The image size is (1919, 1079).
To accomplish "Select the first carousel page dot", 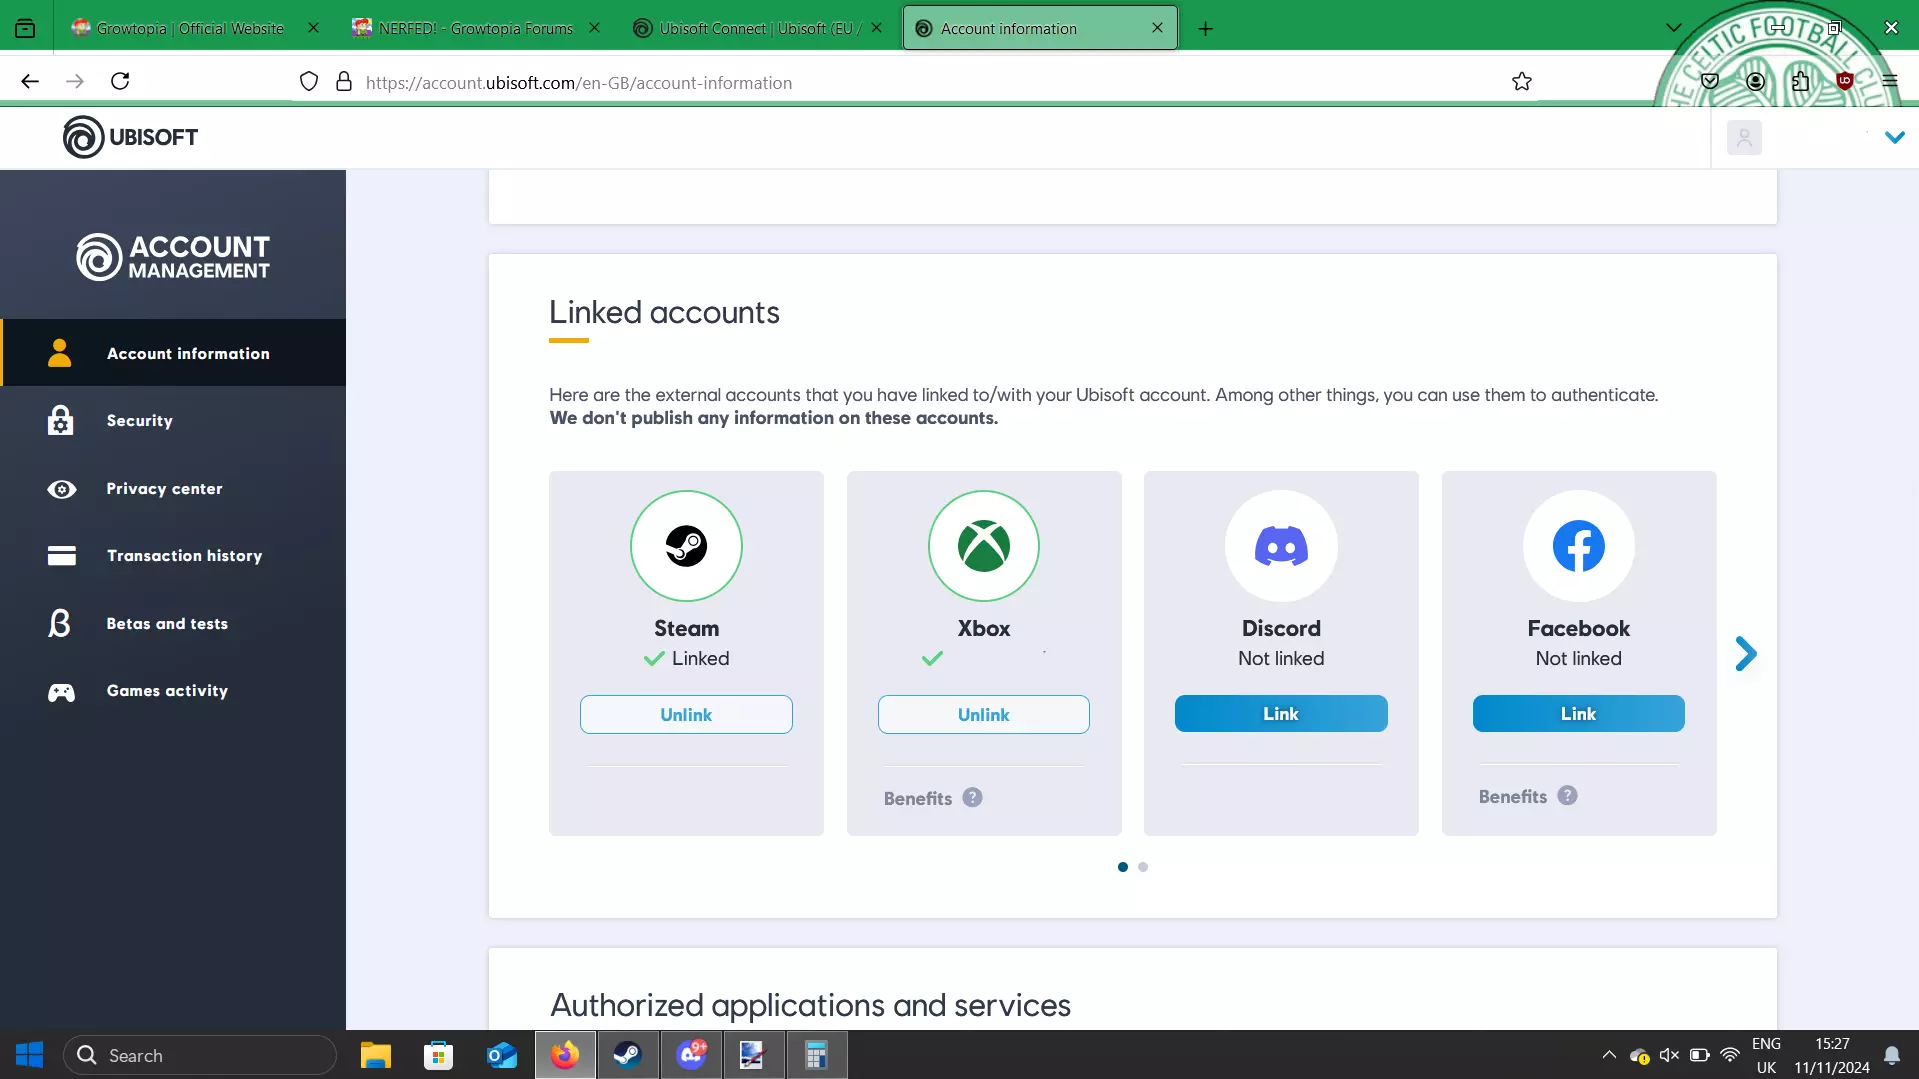I will tap(1123, 867).
